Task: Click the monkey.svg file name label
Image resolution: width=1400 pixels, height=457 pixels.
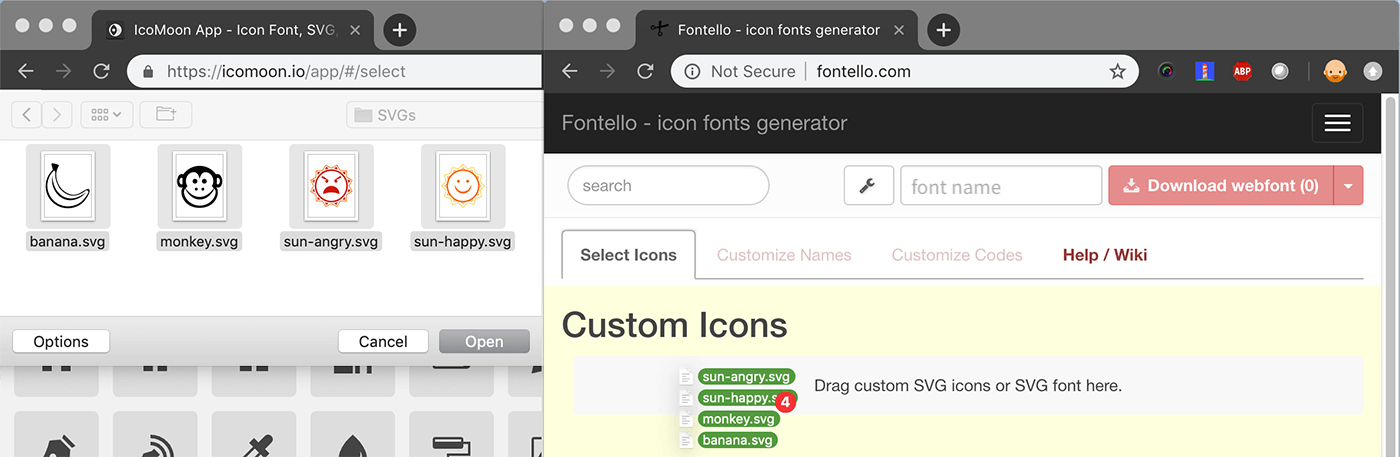Action: click(x=200, y=241)
